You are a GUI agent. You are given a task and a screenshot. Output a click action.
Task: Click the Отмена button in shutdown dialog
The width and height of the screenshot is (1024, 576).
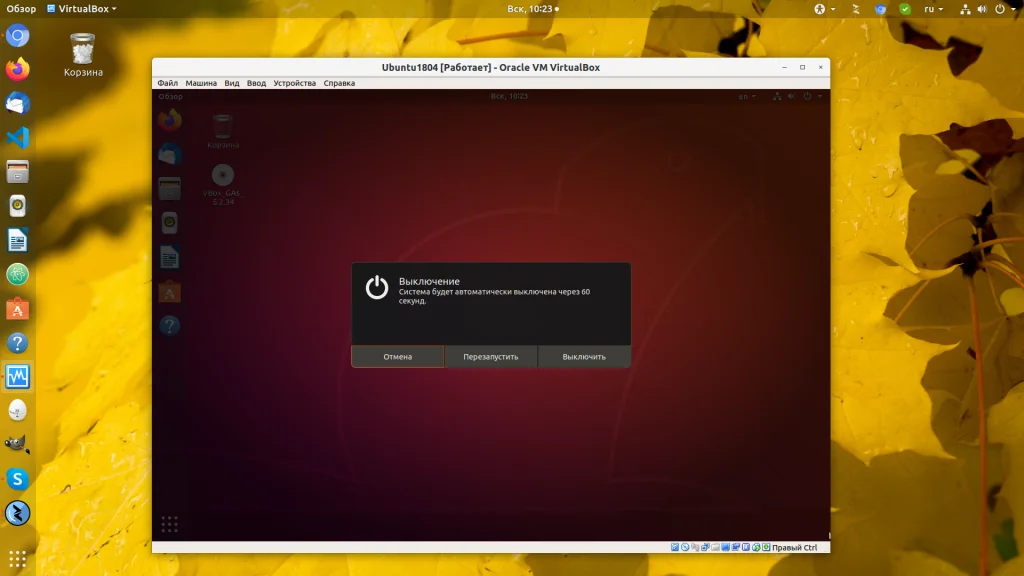coord(398,357)
